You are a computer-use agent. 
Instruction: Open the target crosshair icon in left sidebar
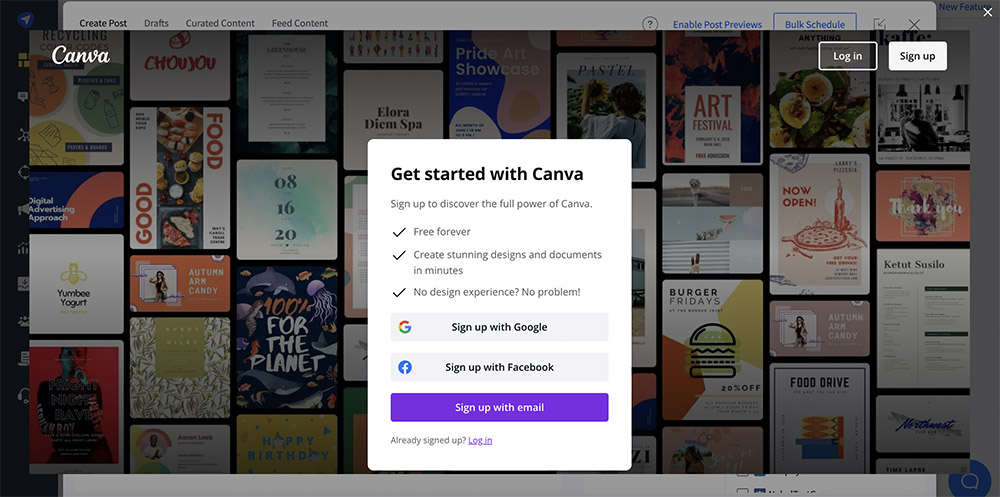[x=24, y=172]
